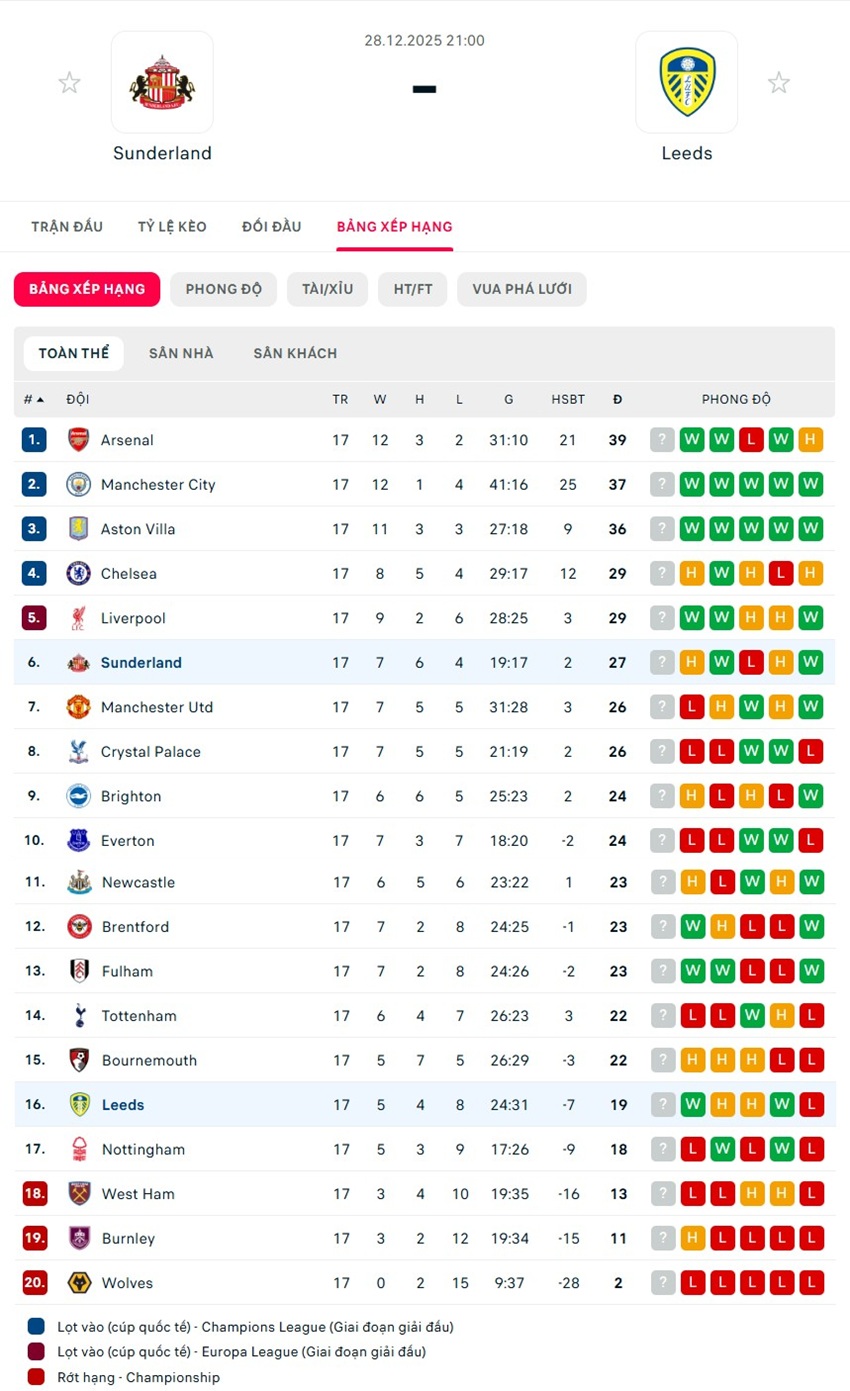Click the PHONG ĐỘ filter button
This screenshot has width=850, height=1391.
223,288
